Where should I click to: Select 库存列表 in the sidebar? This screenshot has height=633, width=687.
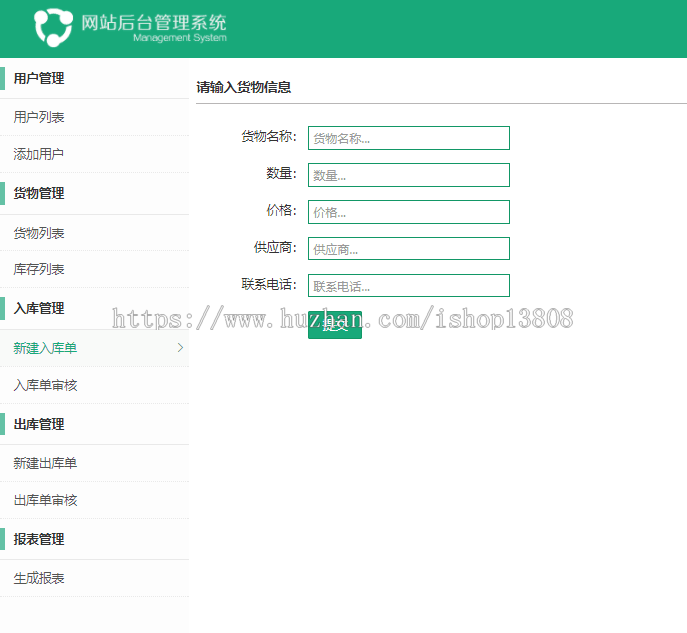[39, 269]
